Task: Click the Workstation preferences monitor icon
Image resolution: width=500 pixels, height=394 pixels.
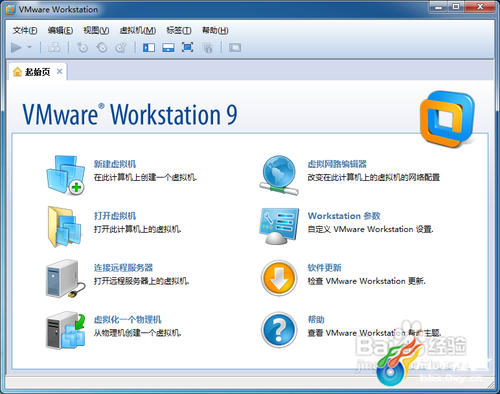Action: click(279, 227)
